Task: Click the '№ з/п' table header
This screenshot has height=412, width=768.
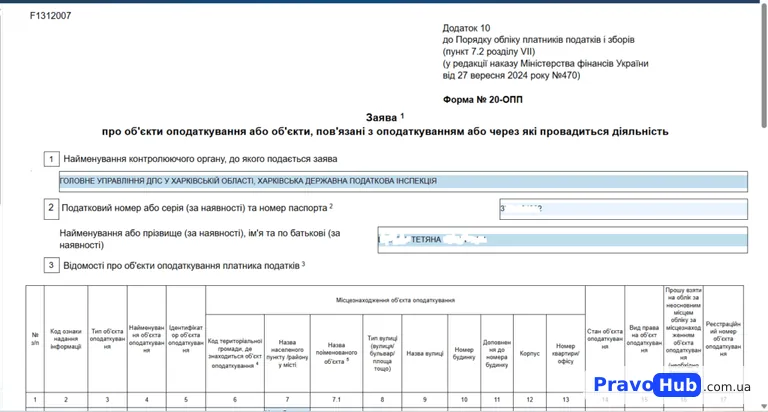Action: pyautogui.click(x=35, y=339)
